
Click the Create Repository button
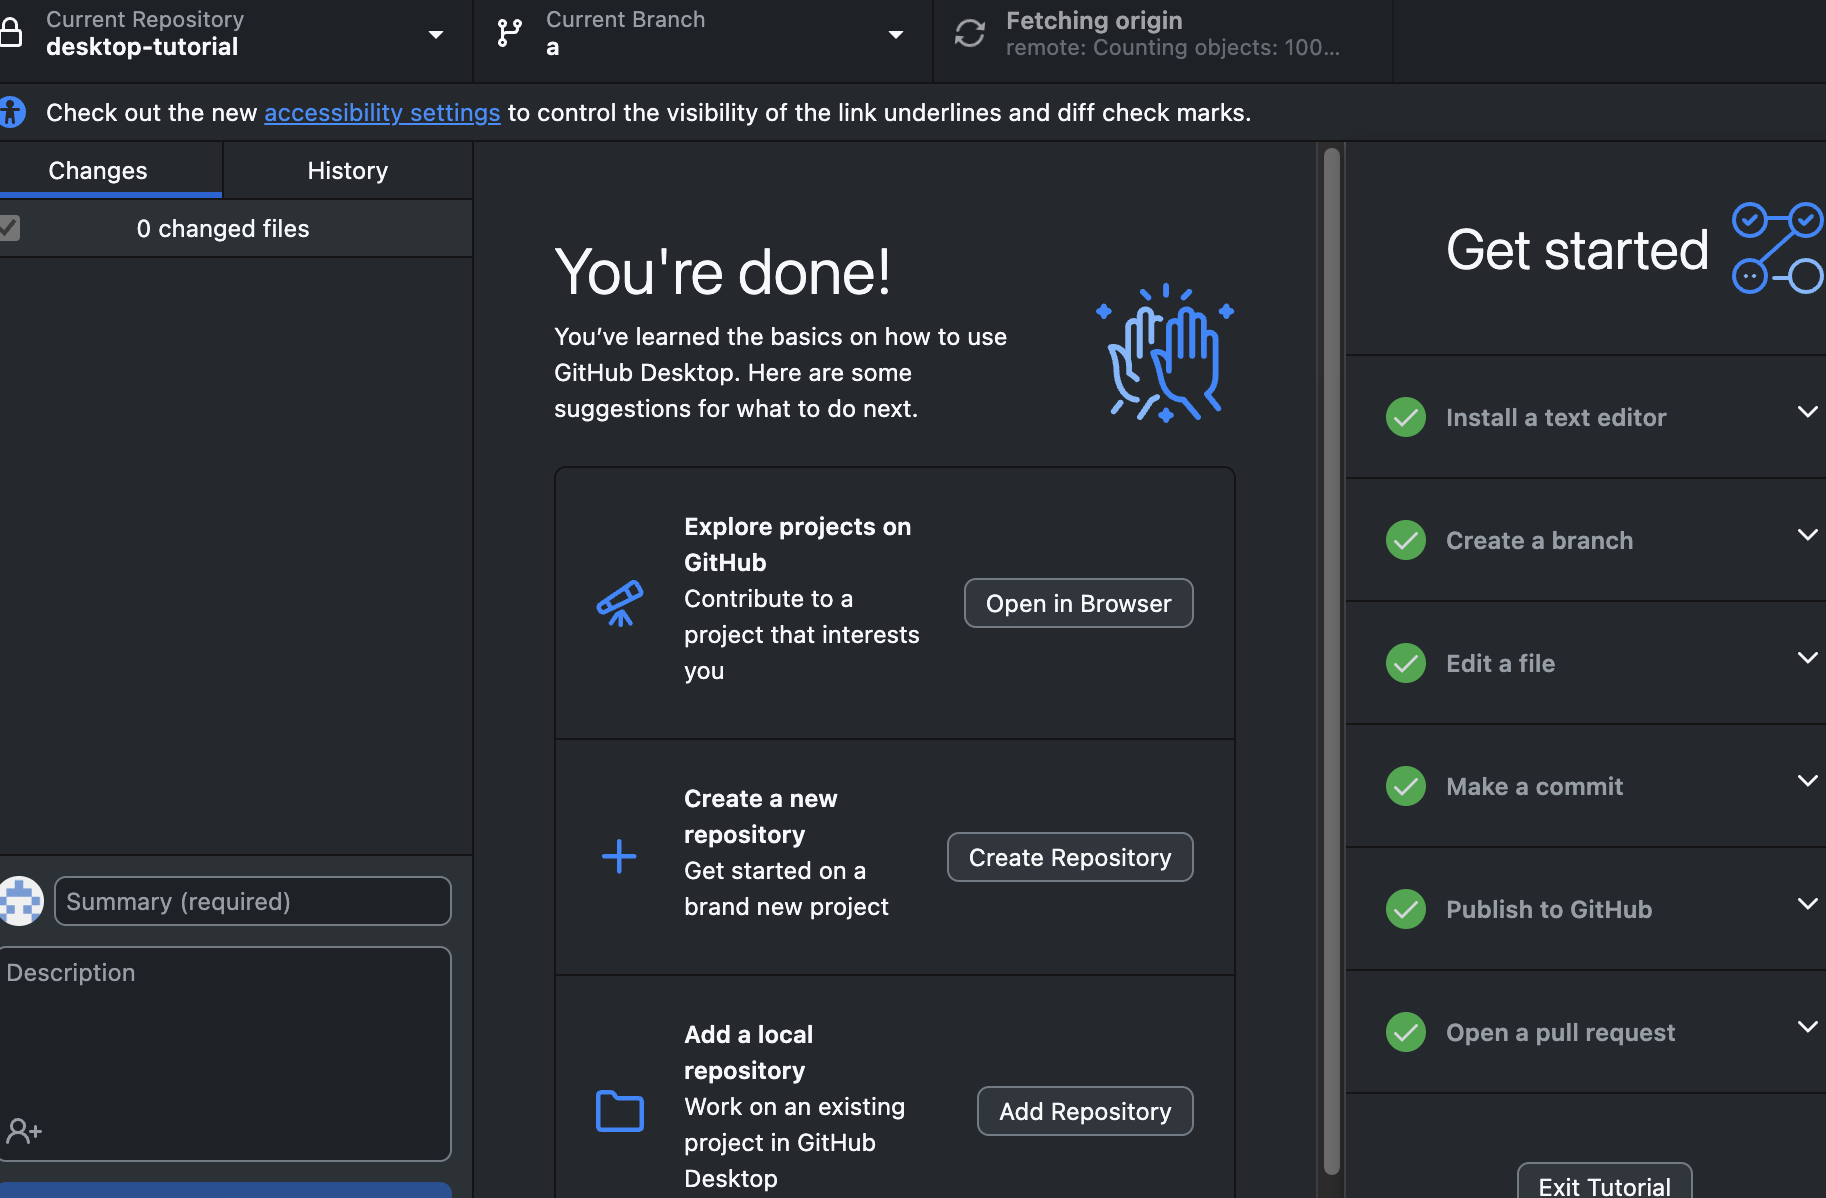(1070, 857)
